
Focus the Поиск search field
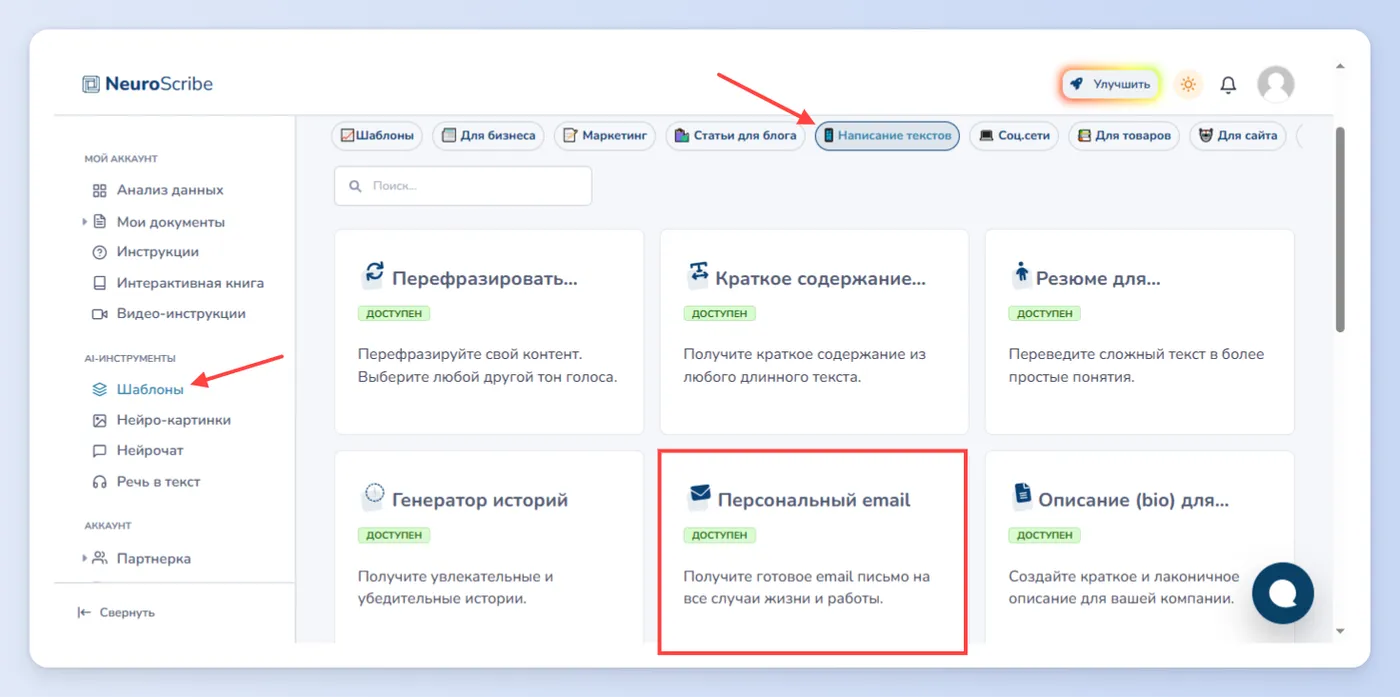(463, 186)
